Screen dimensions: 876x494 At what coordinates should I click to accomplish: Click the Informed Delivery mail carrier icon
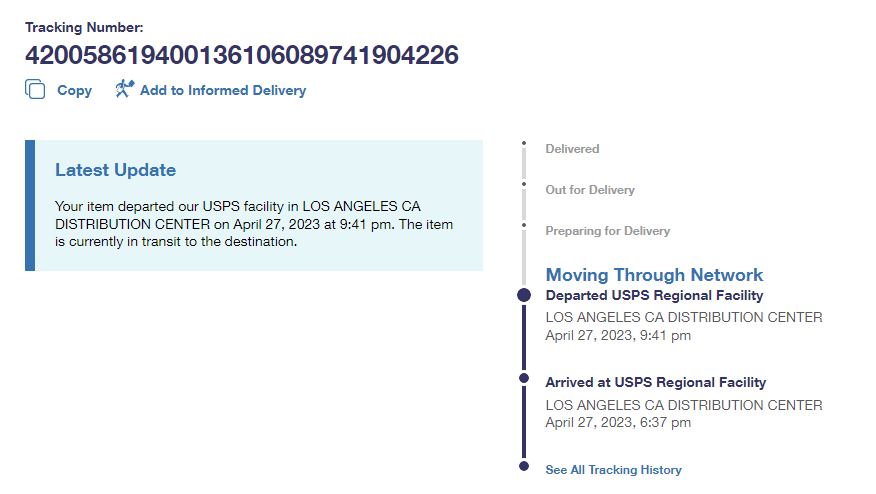(124, 89)
